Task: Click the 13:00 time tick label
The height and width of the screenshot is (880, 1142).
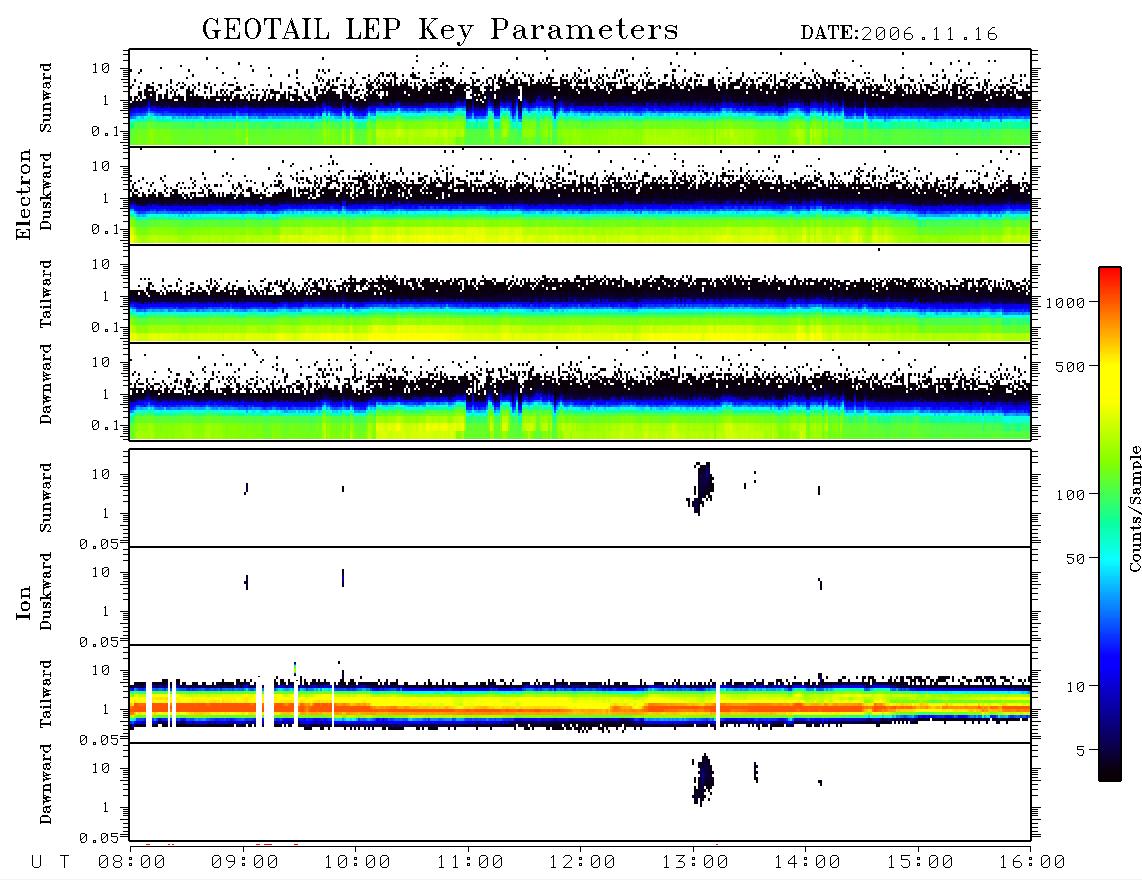Action: pos(695,863)
